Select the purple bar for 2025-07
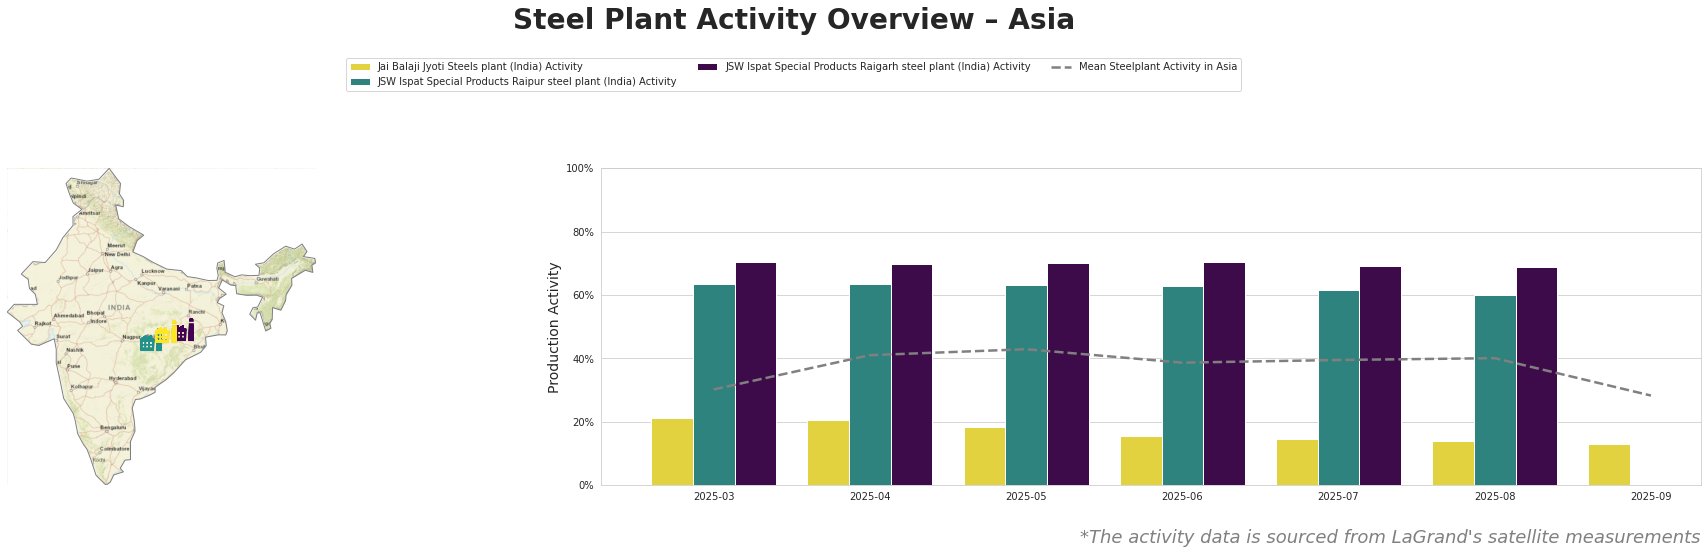This screenshot has width=1708, height=554. pos(1380,376)
